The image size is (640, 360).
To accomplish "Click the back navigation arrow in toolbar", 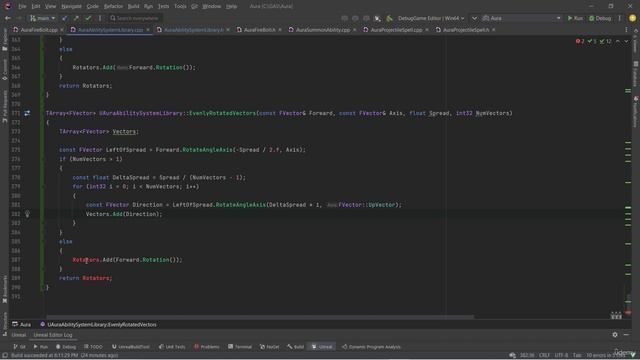I will click(8, 18).
